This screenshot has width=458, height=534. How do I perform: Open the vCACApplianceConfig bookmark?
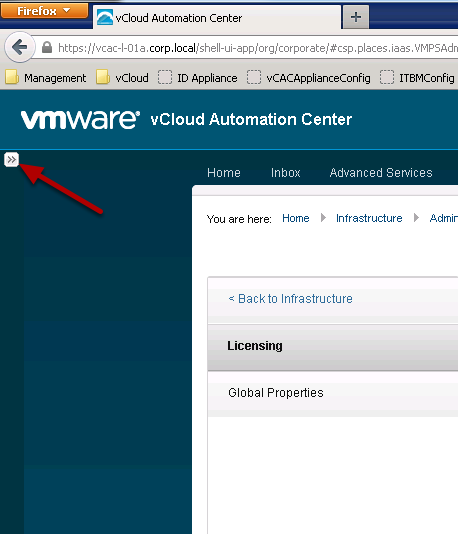tap(309, 78)
